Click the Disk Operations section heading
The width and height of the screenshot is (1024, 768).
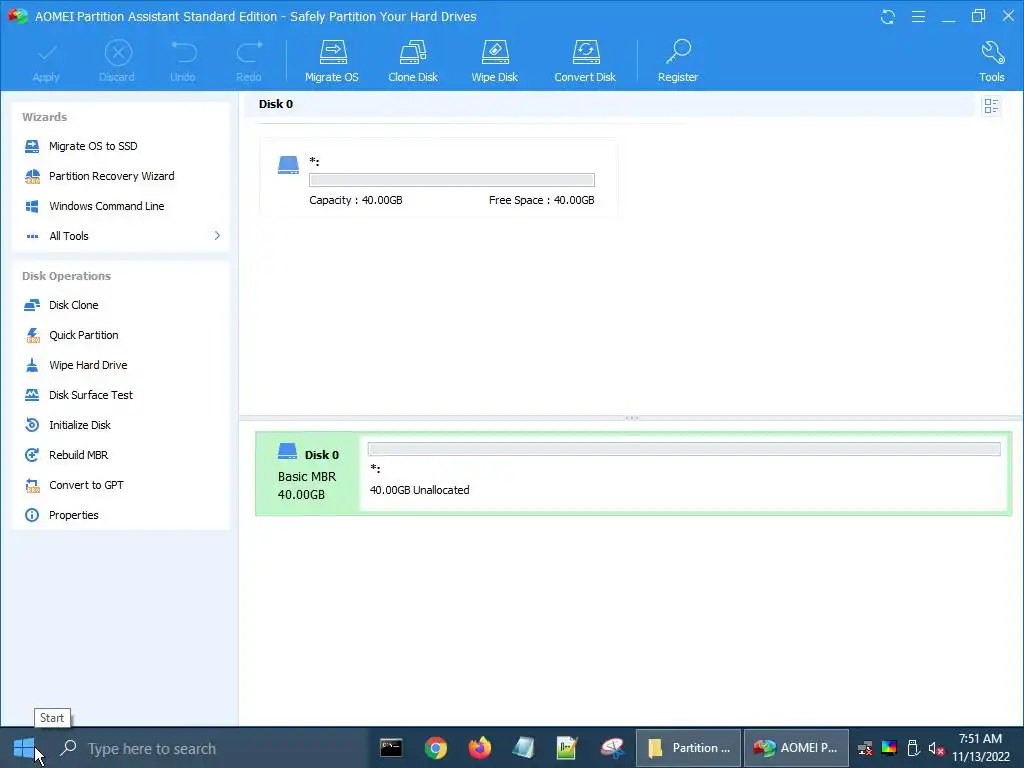click(67, 276)
